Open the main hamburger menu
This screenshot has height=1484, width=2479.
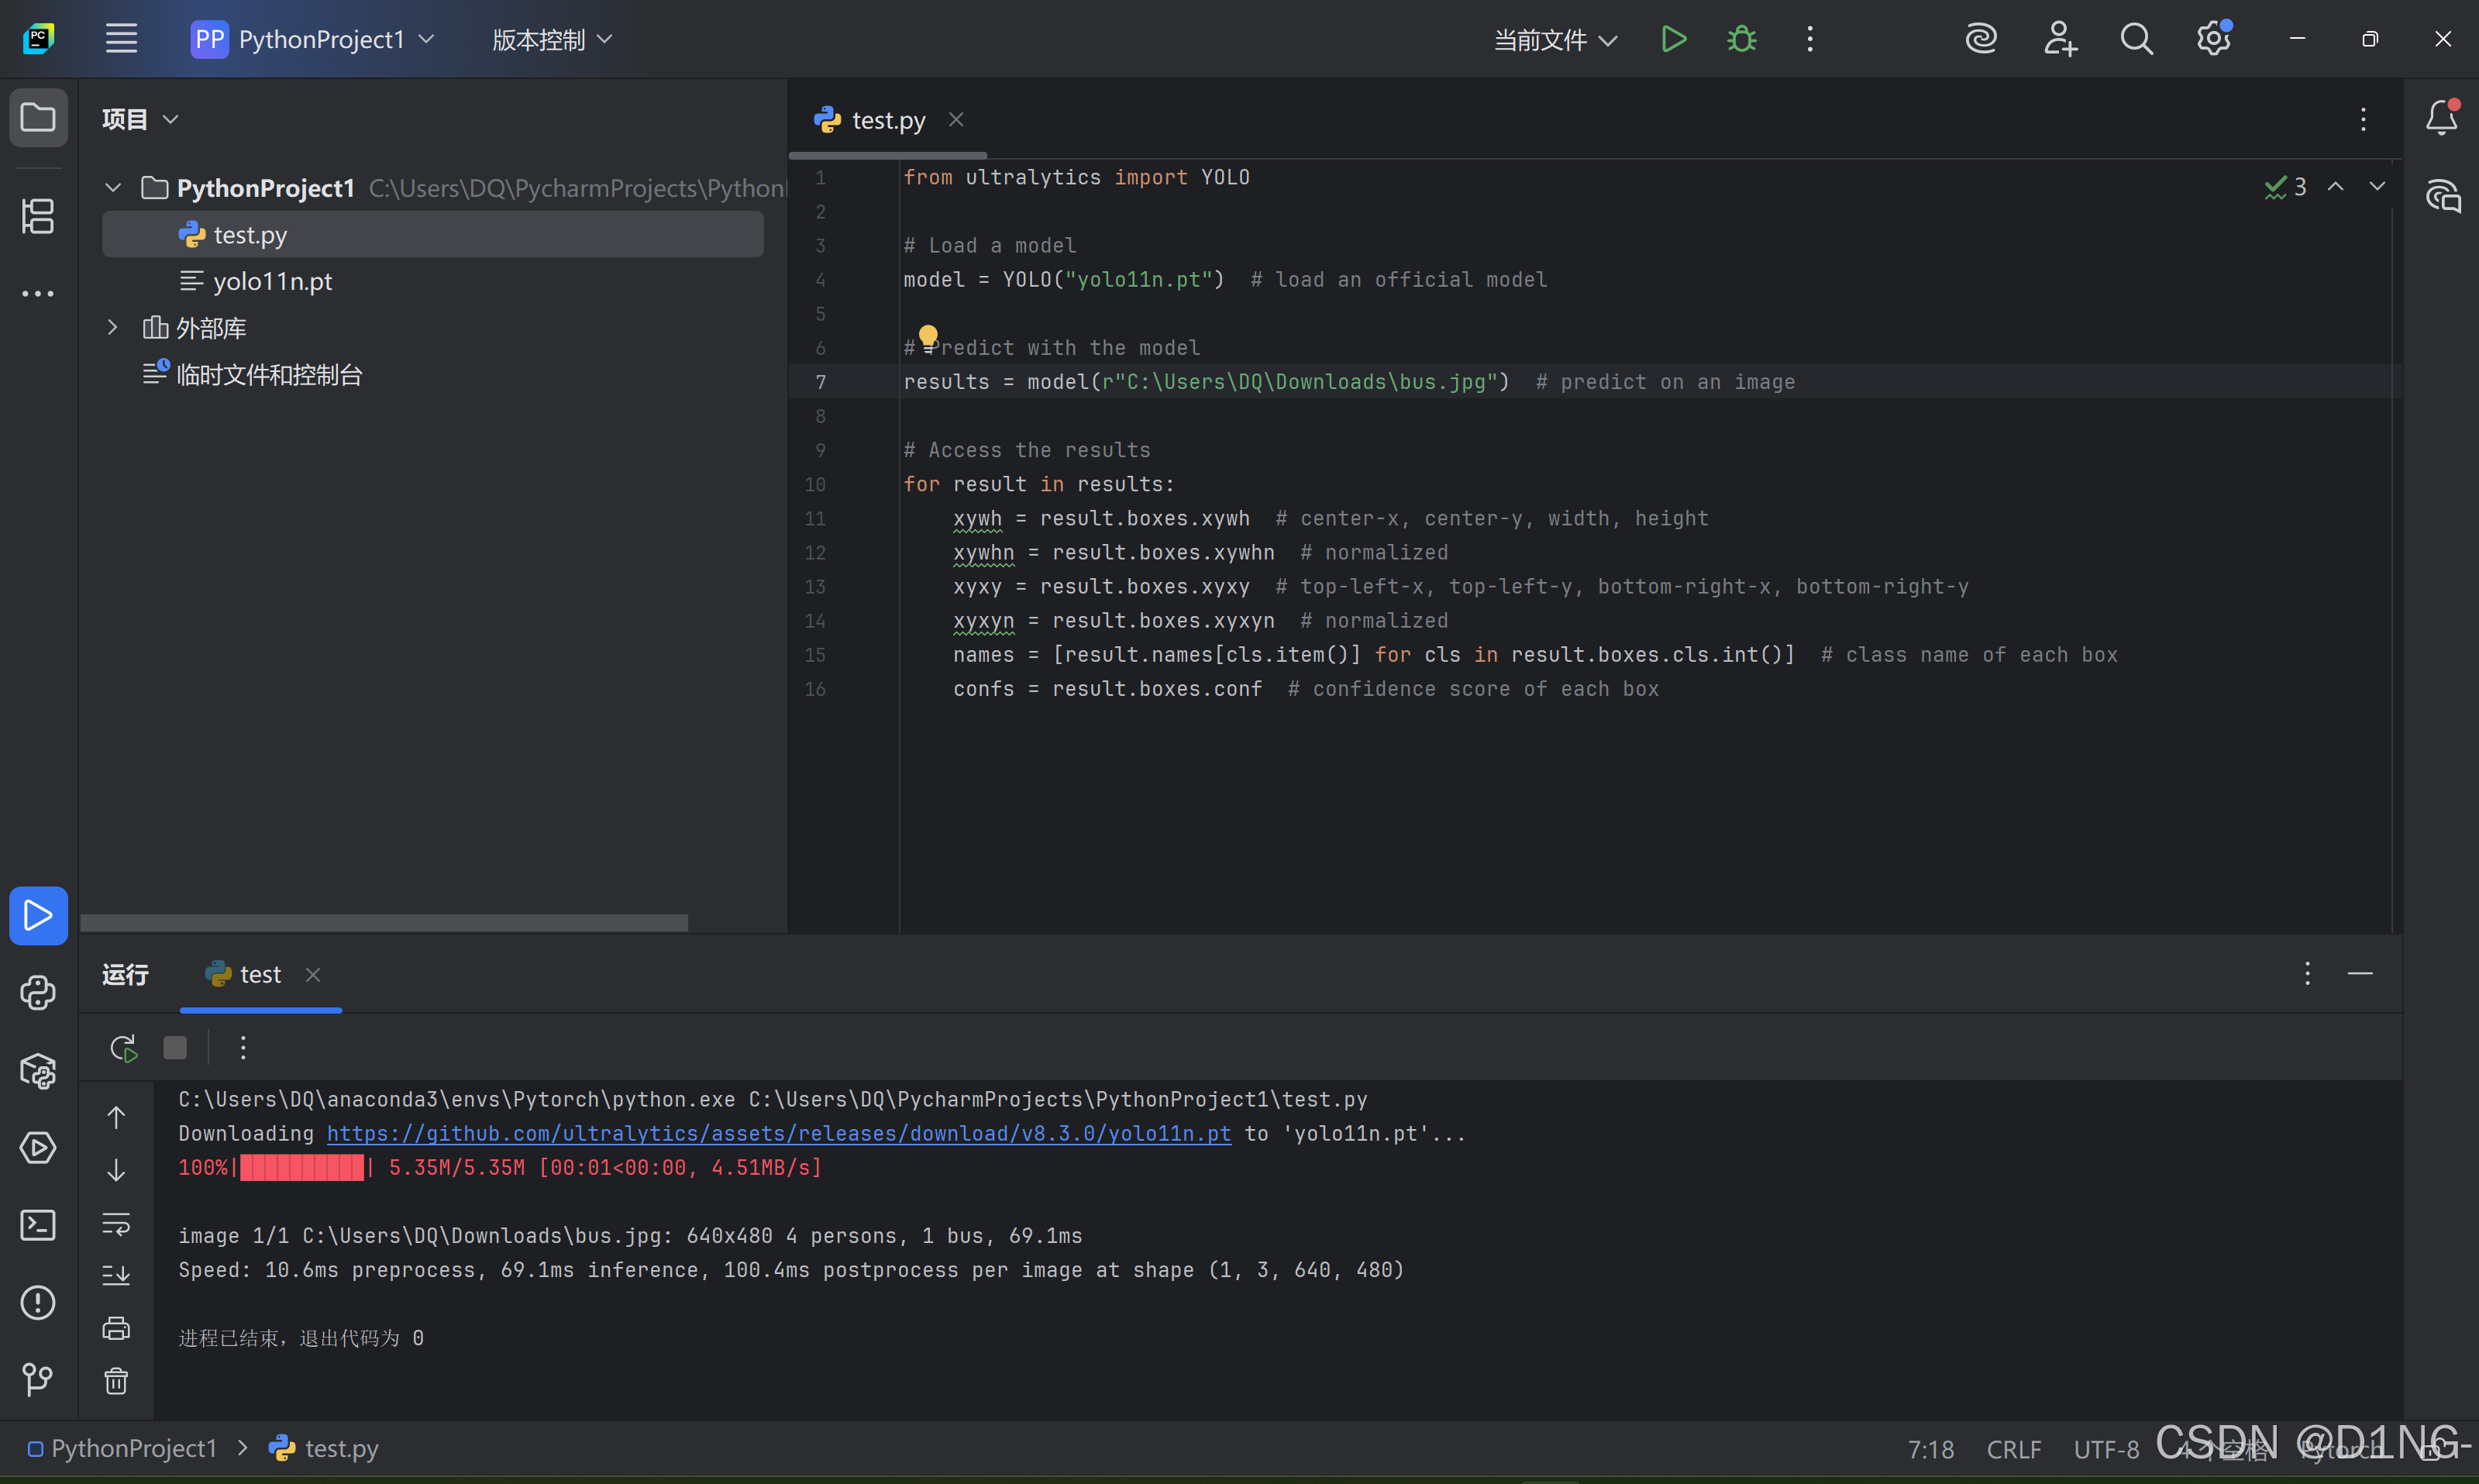(x=121, y=39)
